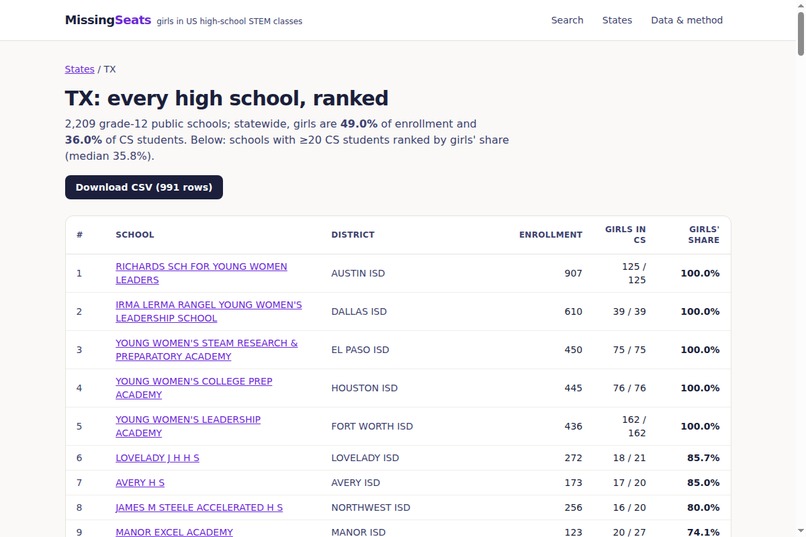
Task: Select the EL PASO ISD district cell
Action: point(360,349)
